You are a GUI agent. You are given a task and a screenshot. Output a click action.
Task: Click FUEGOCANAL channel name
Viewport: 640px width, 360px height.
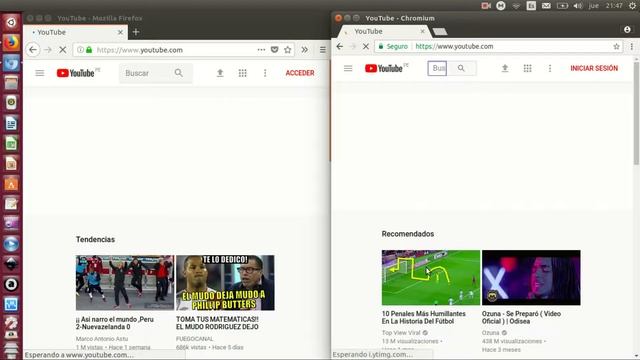click(195, 339)
